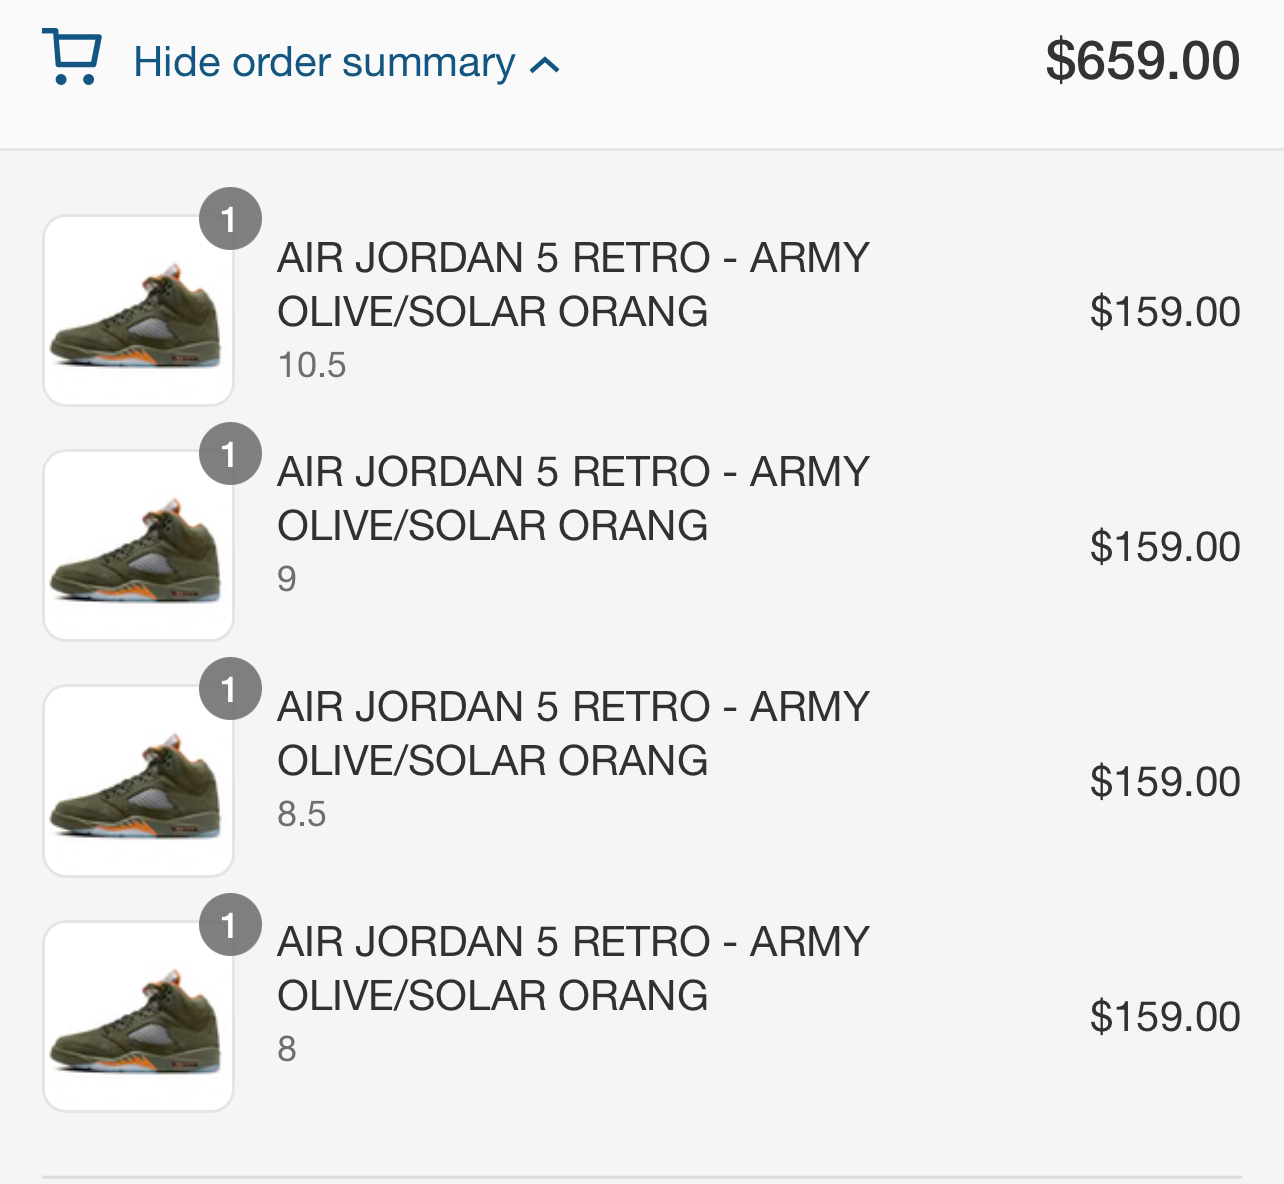
Task: Open thumbnail of size 8 Jordan 5
Action: (138, 1016)
